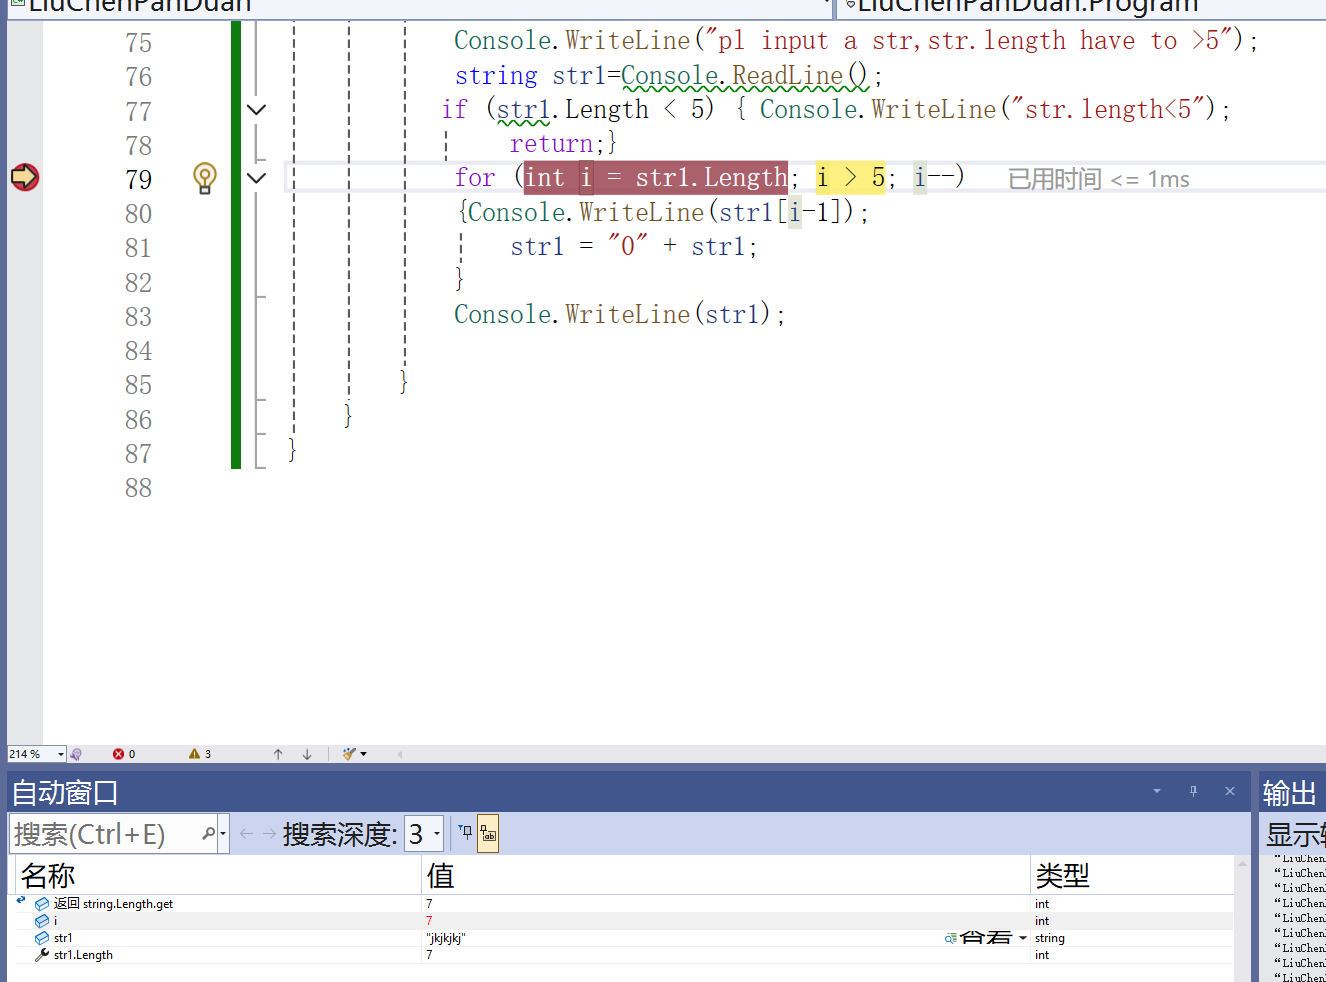
Task: Click Console.WriteLine(str1) on line 83
Action: tap(612, 314)
